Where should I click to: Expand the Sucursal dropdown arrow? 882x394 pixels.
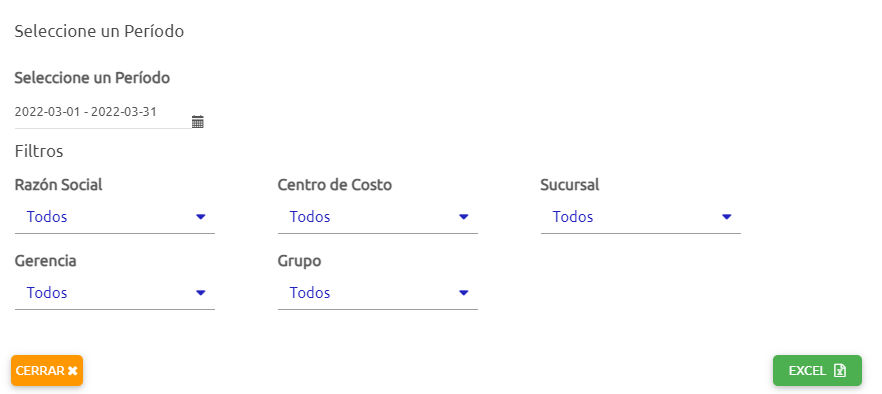pos(727,217)
